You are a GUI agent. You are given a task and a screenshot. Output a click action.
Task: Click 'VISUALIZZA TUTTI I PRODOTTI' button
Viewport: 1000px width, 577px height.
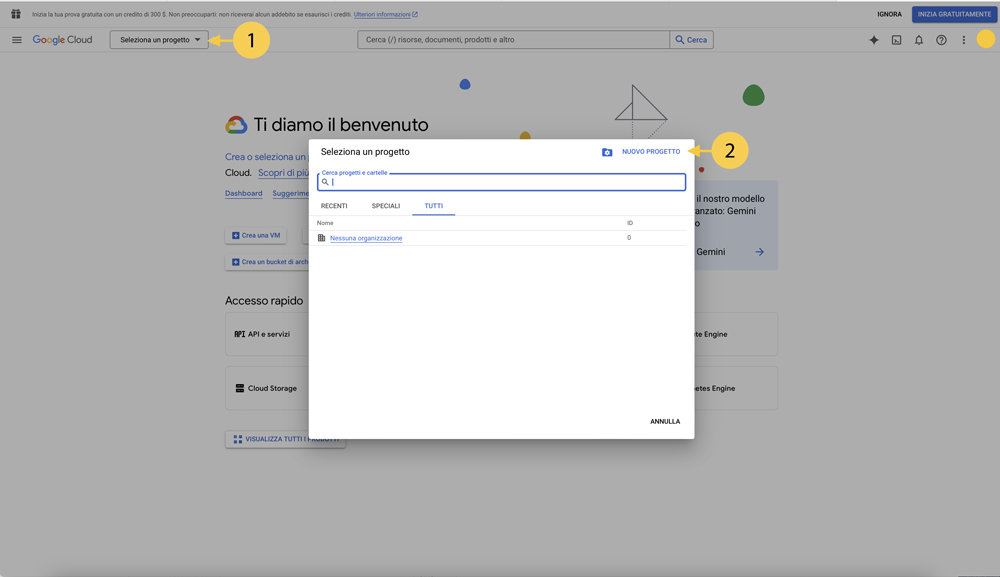pyautogui.click(x=285, y=439)
